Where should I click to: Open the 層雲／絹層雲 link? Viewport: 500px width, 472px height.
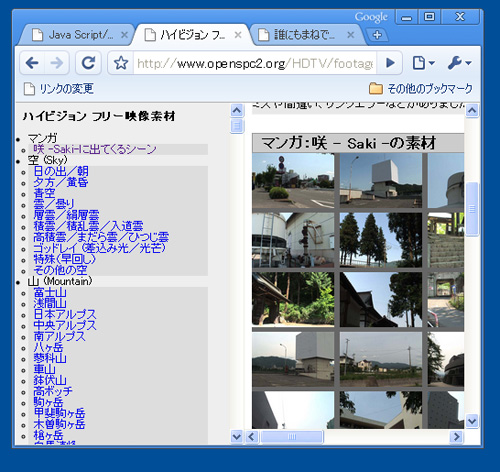coord(66,215)
